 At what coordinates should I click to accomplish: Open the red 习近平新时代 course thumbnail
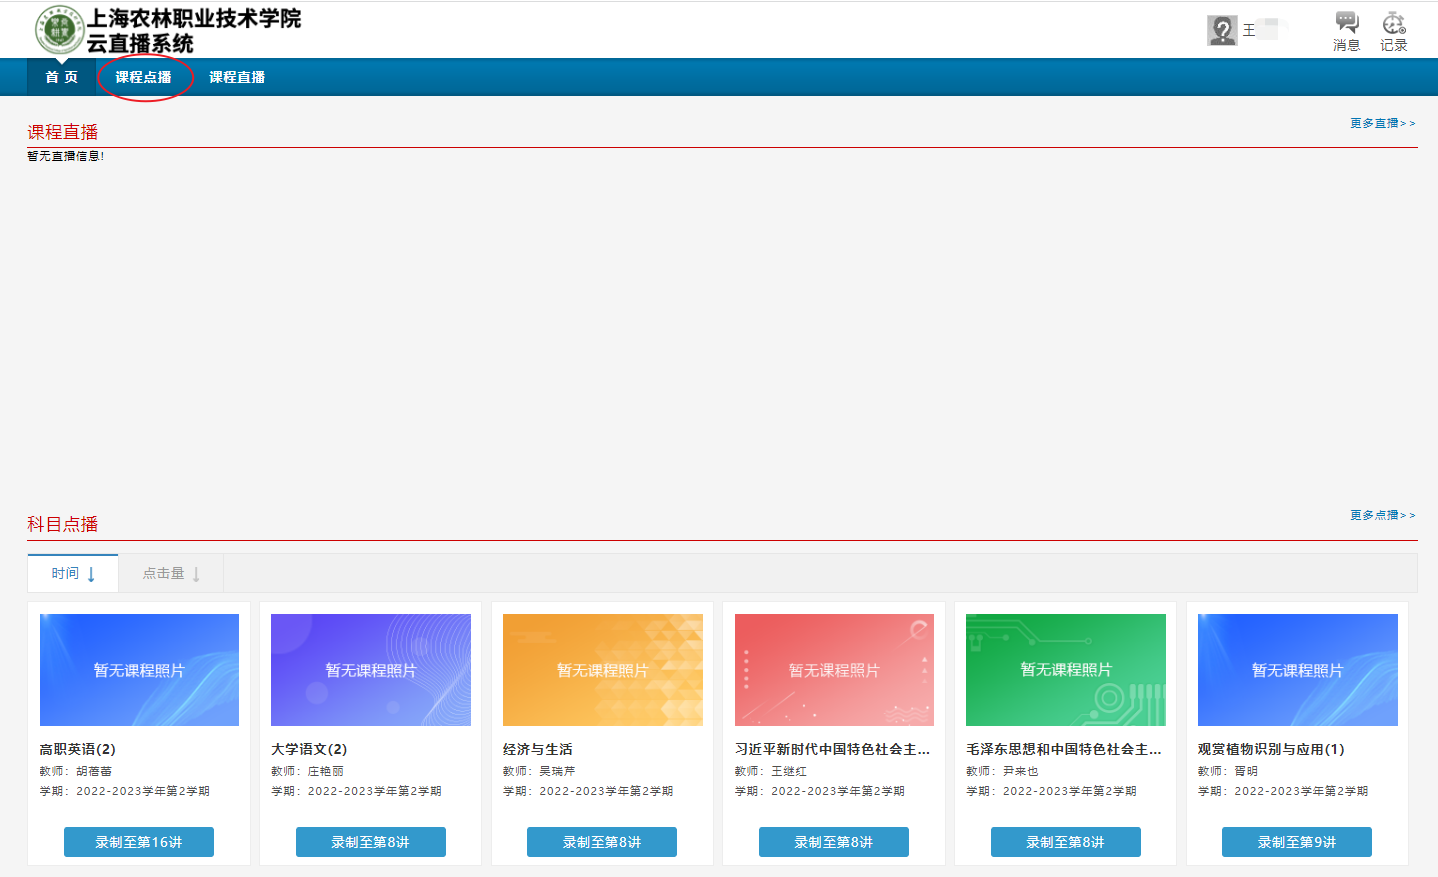pyautogui.click(x=834, y=669)
